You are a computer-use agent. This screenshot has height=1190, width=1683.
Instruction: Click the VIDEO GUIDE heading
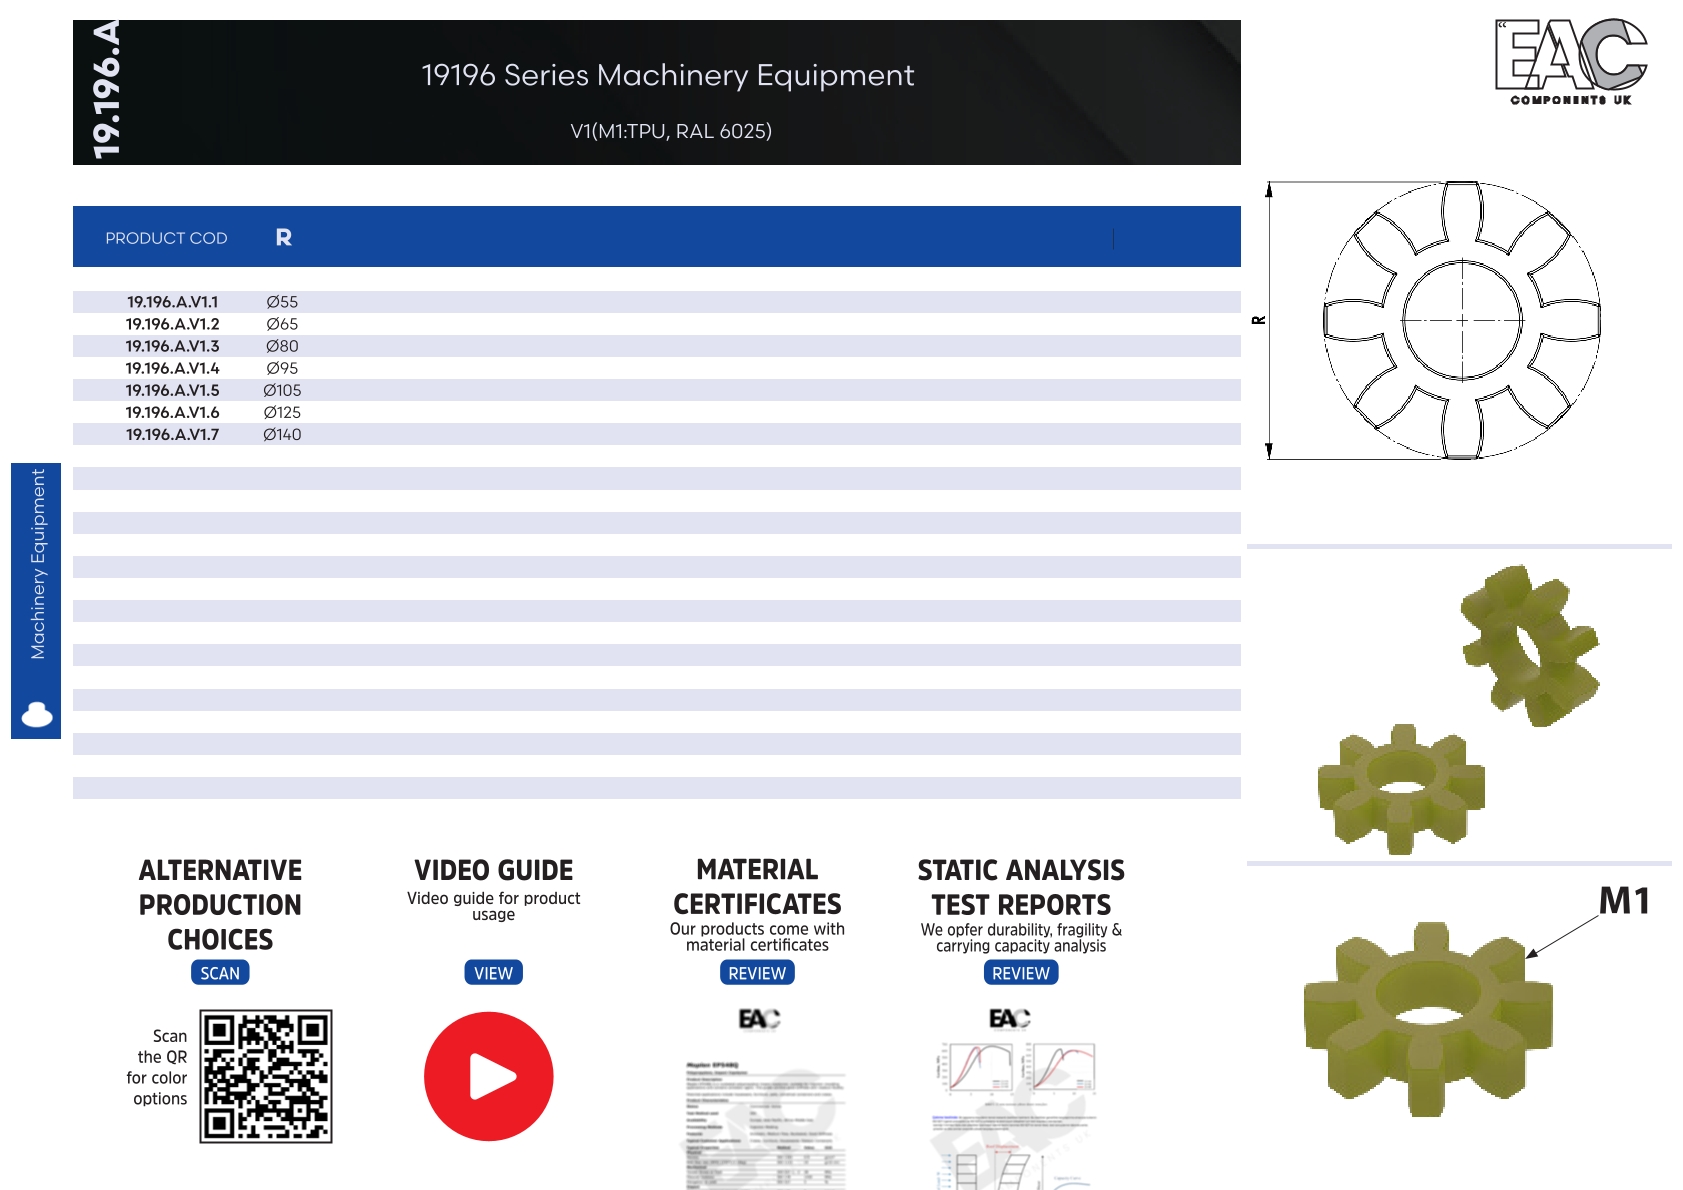click(x=494, y=870)
